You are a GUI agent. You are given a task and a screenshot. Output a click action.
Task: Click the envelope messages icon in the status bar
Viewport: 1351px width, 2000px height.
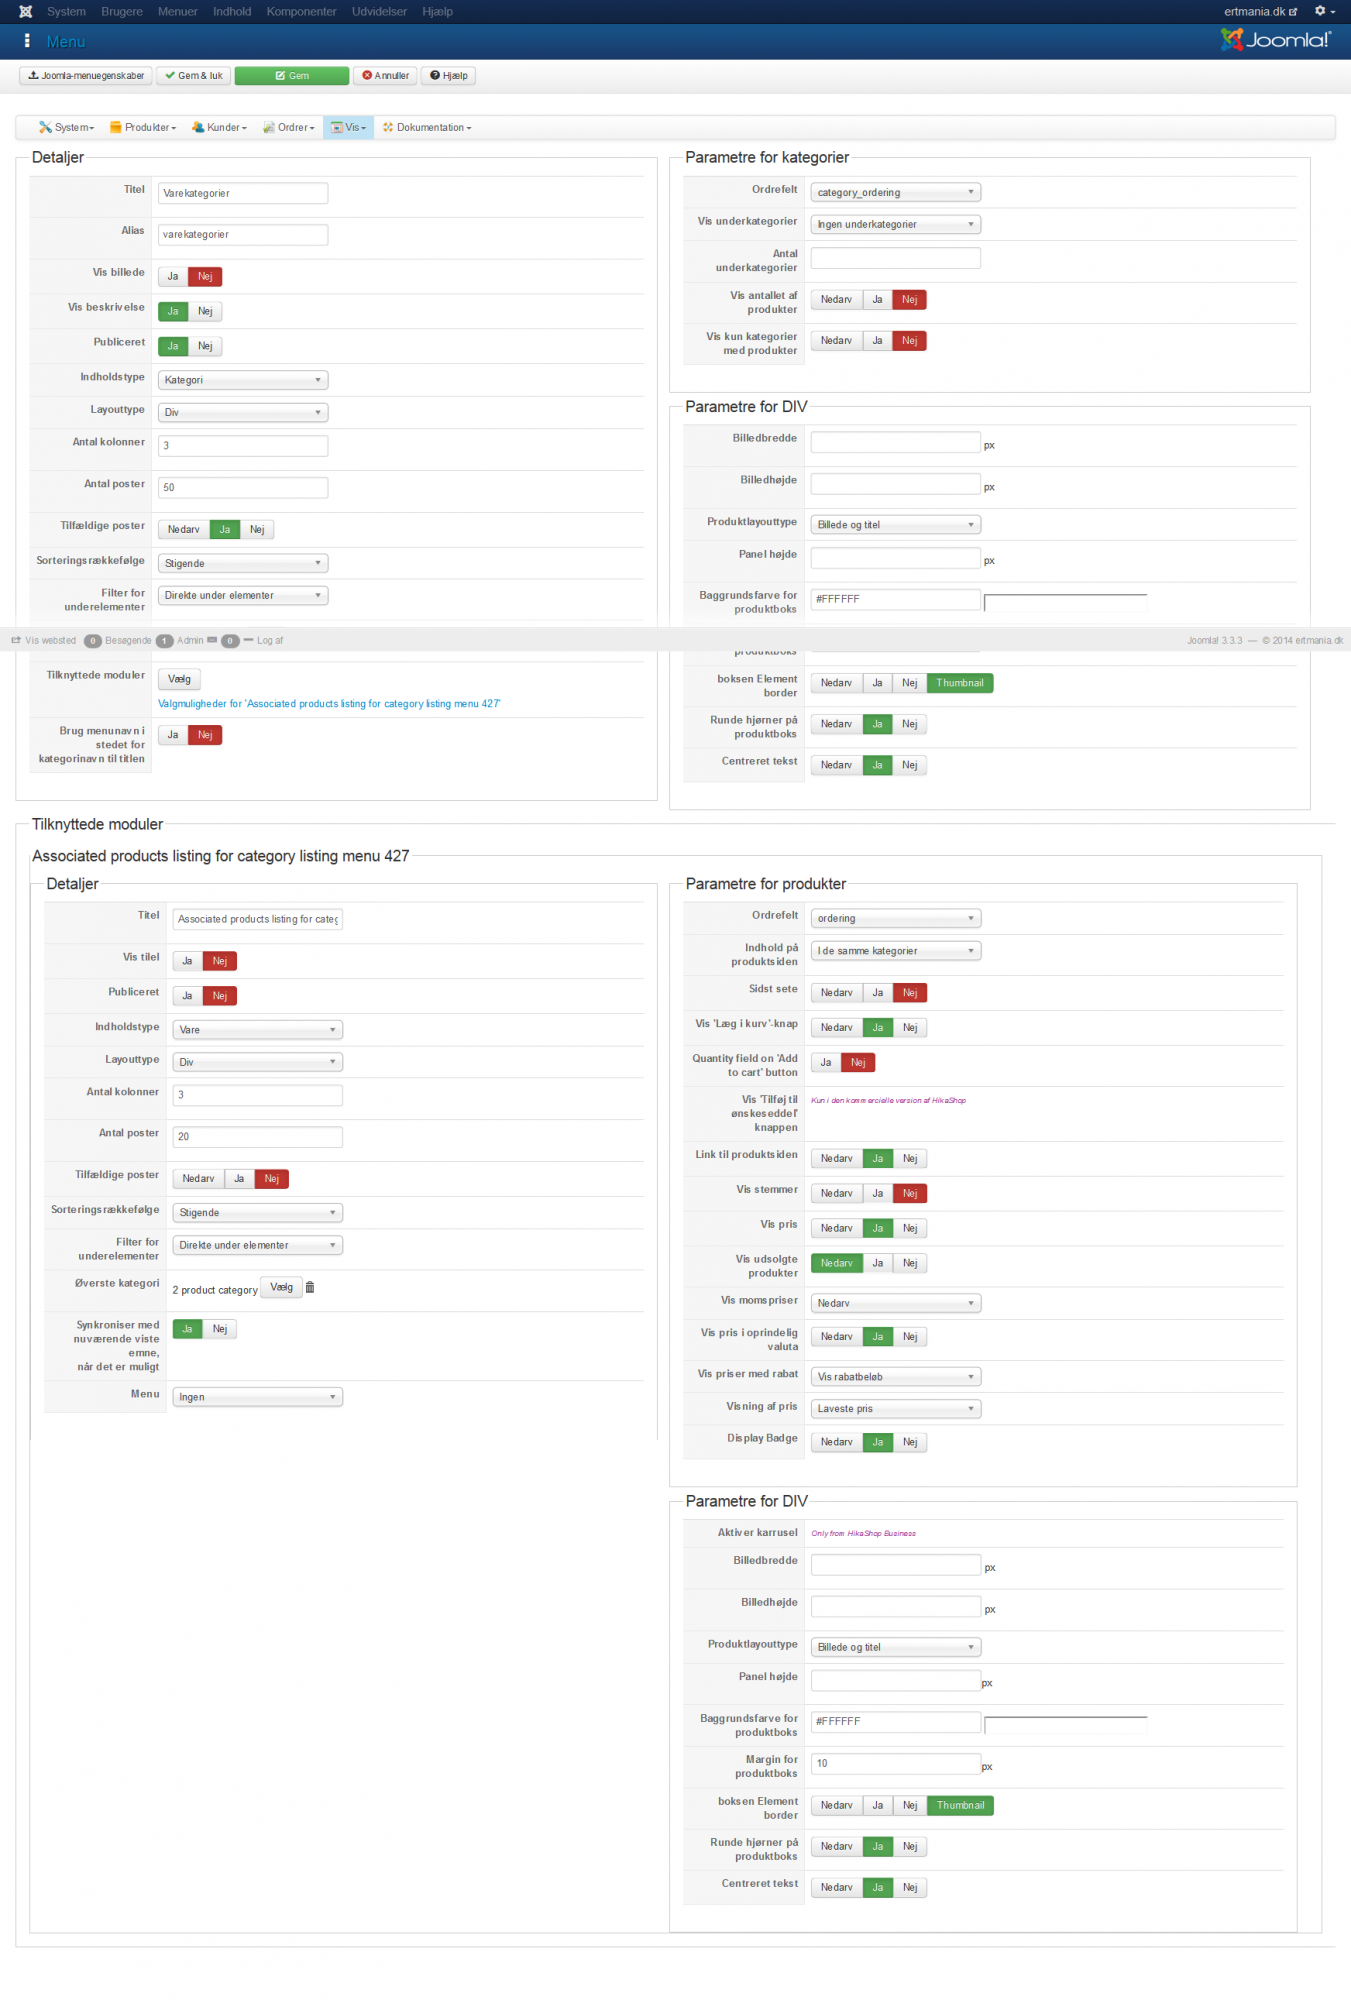click(x=212, y=640)
